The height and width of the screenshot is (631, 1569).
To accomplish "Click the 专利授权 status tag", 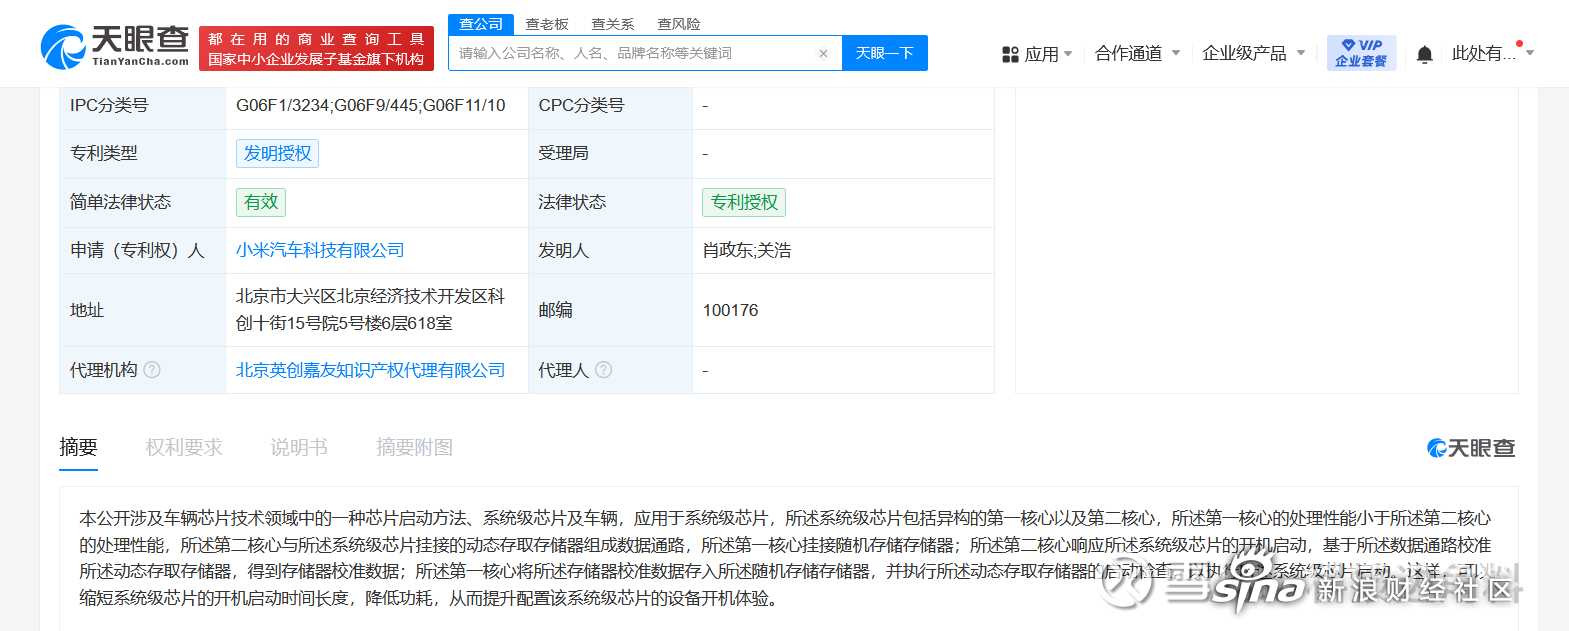I will pyautogui.click(x=744, y=202).
